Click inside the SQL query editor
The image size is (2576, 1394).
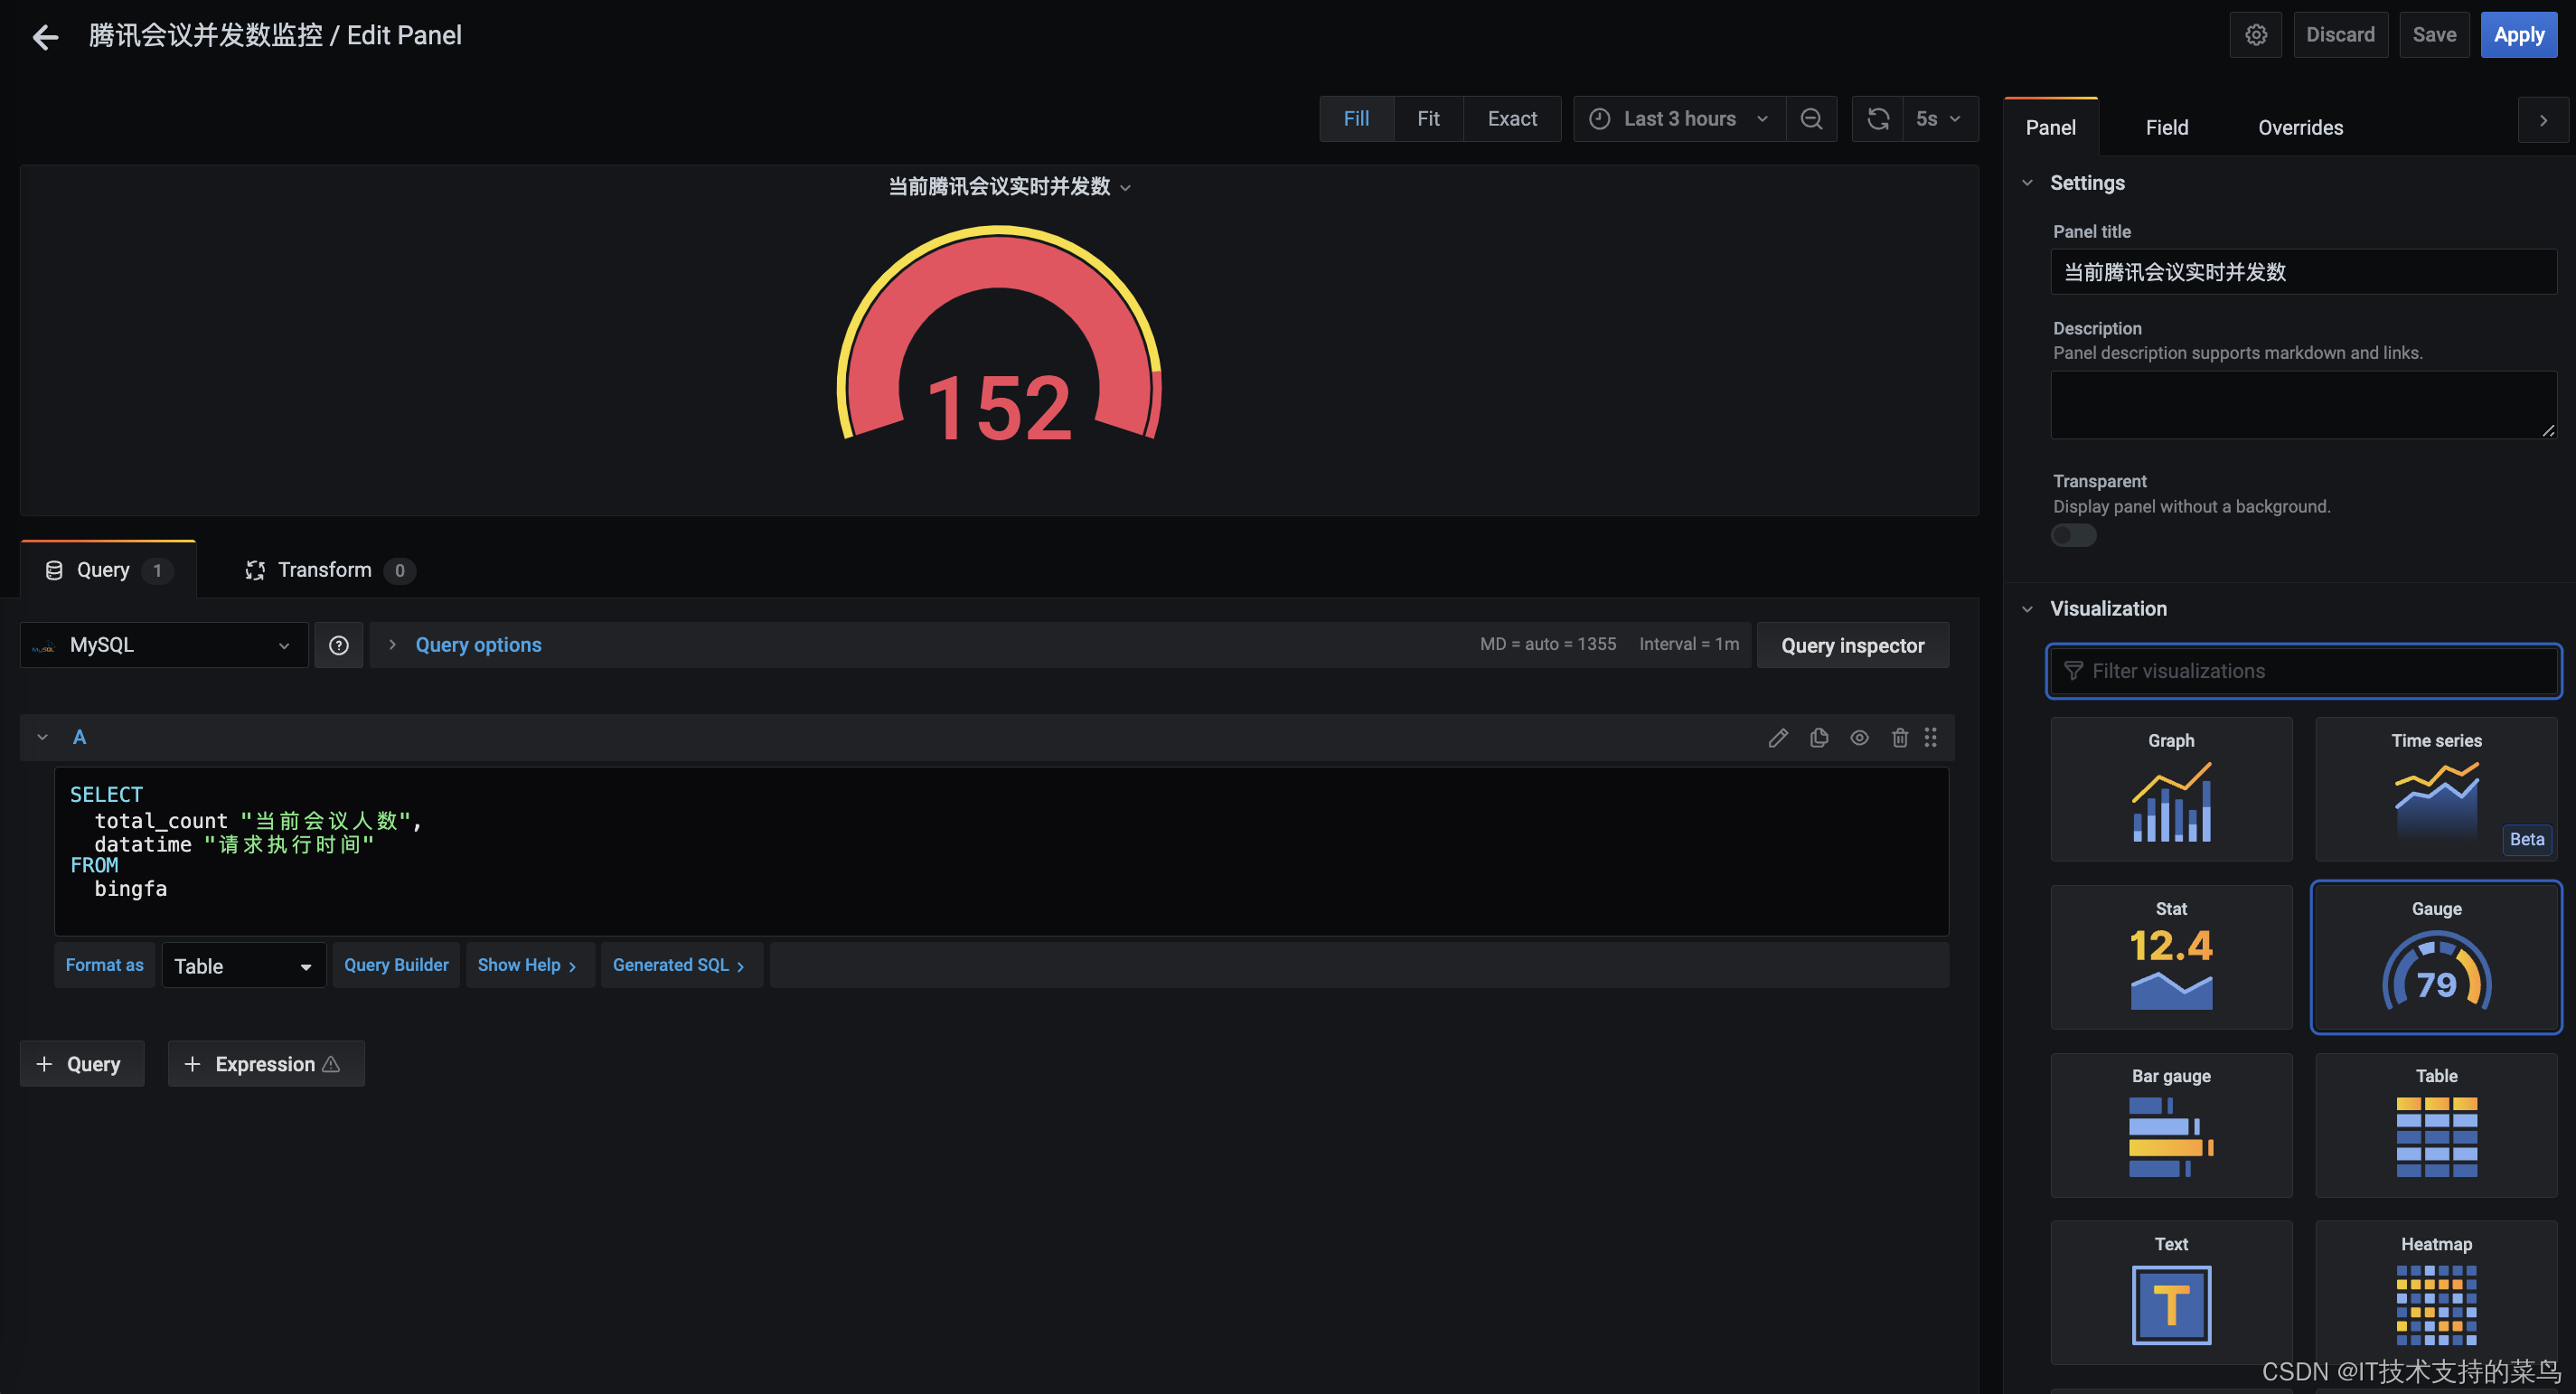[1001, 852]
